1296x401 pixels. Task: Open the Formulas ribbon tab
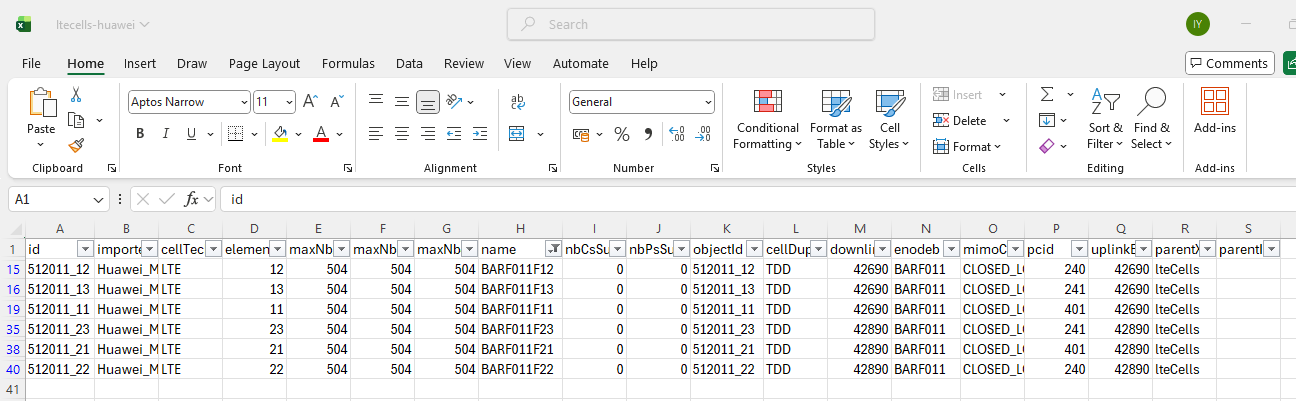(x=348, y=63)
